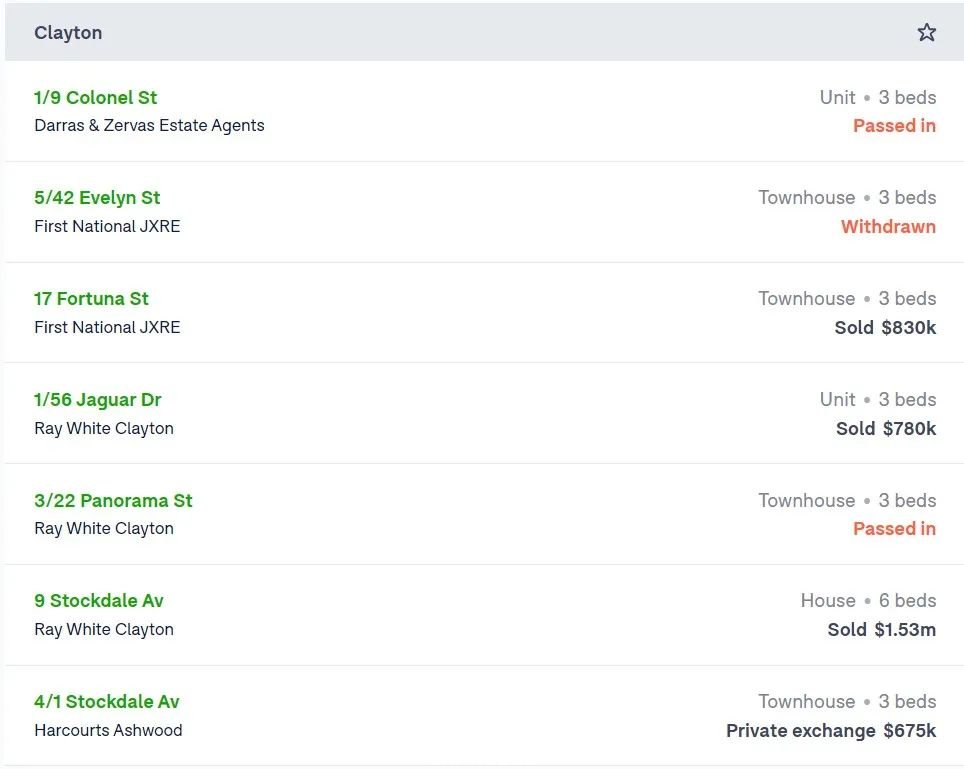
Task: Click the star icon to favourite Clayton
Action: click(x=926, y=32)
